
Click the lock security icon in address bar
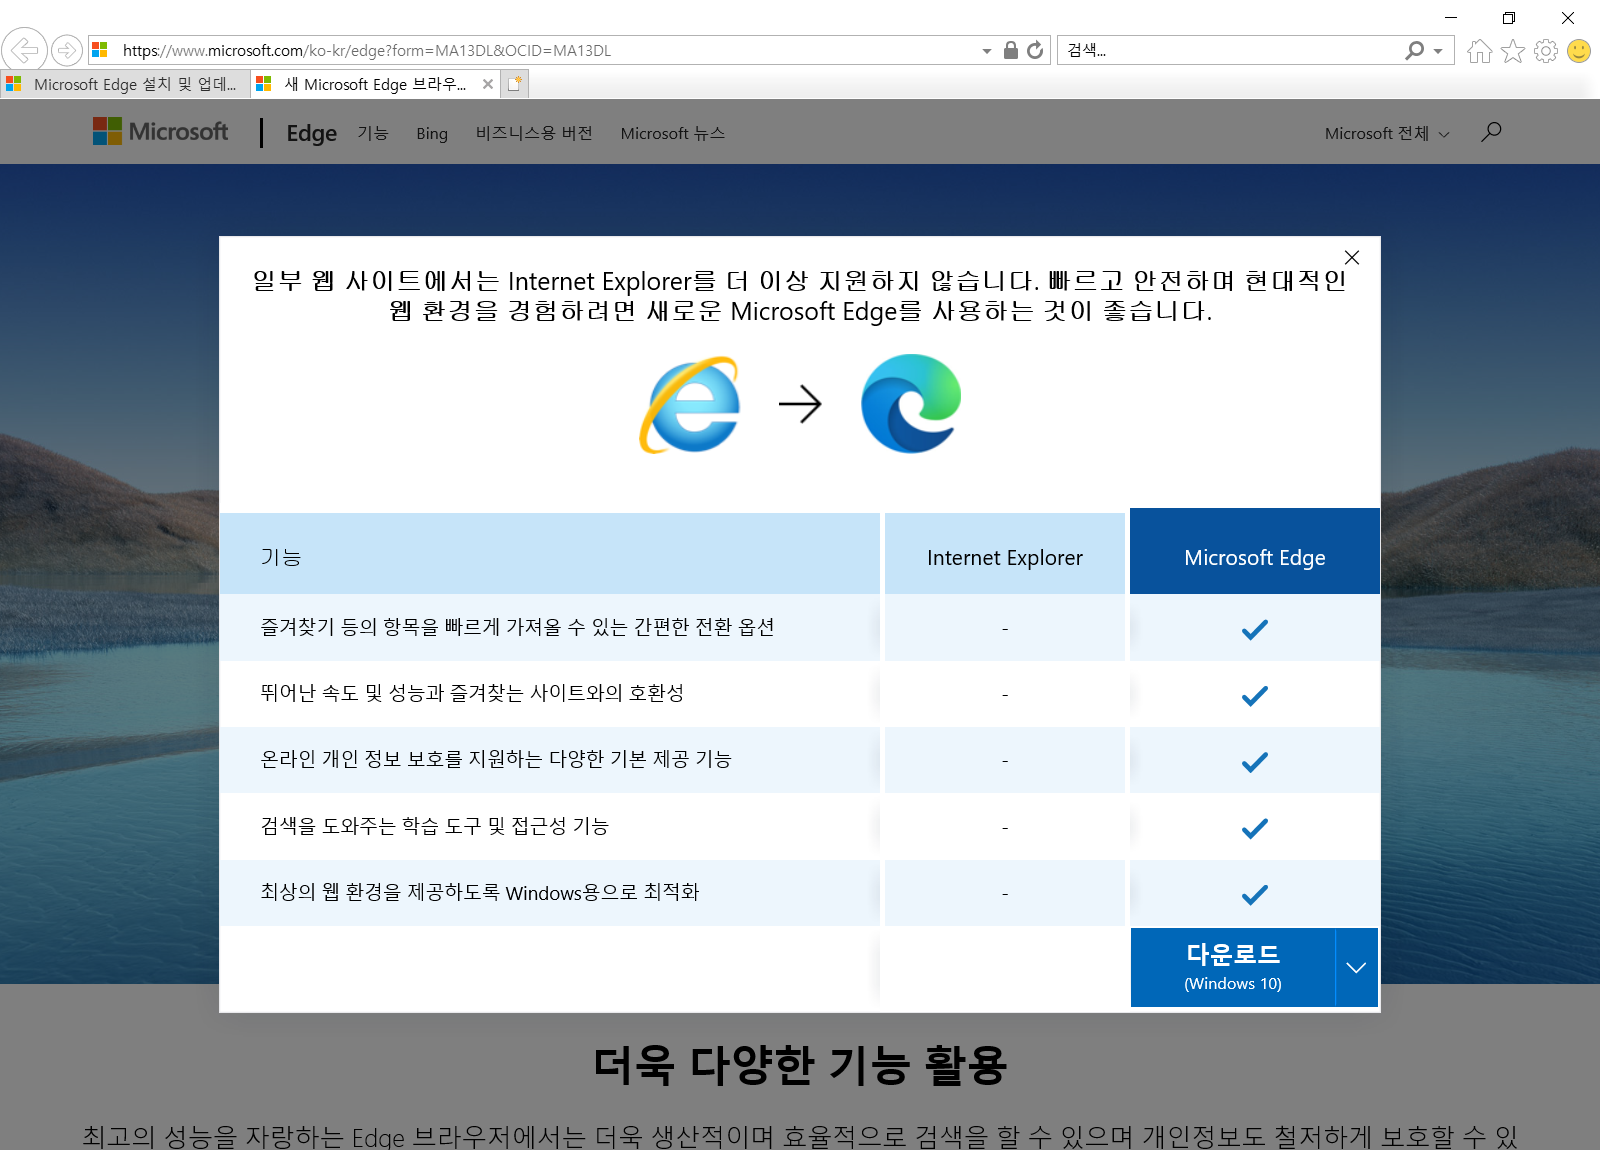click(x=1011, y=50)
